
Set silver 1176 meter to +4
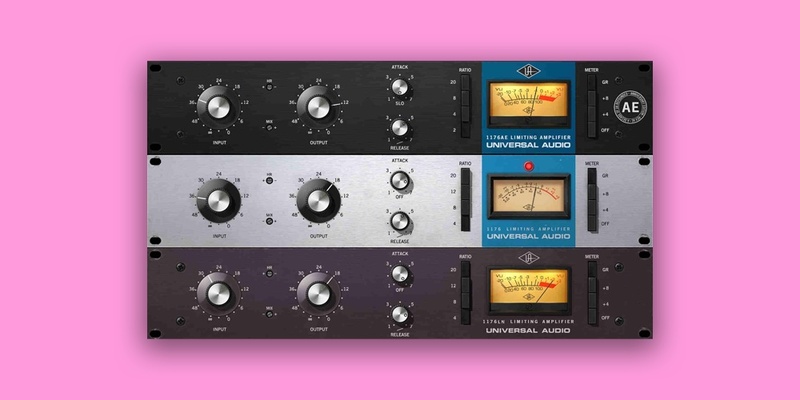592,208
